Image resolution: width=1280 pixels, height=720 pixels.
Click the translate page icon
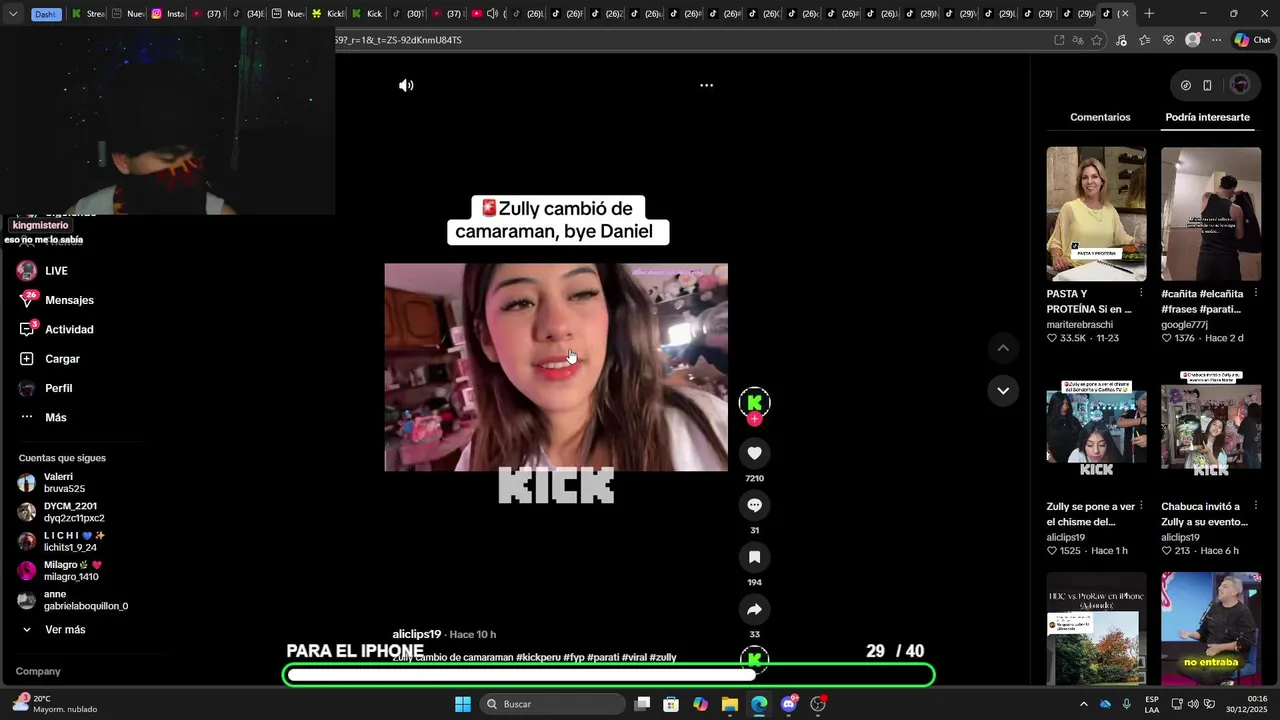point(1078,40)
